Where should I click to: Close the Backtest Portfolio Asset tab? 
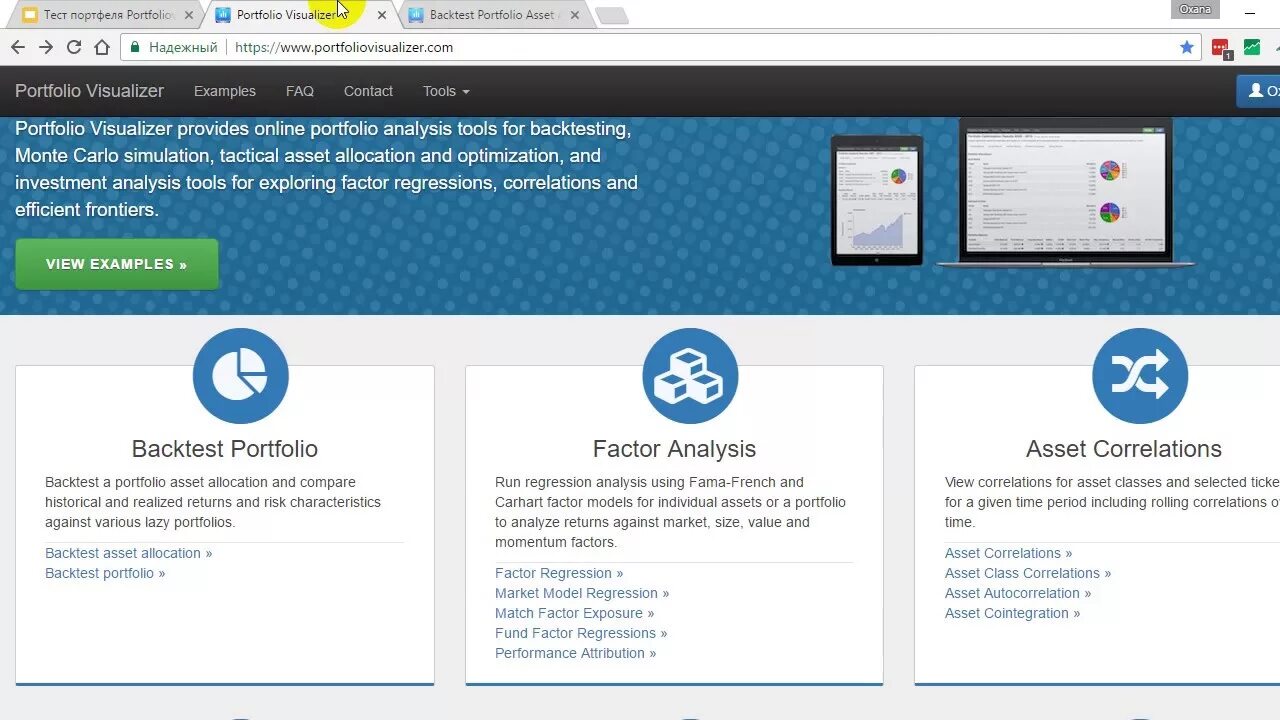coord(574,15)
